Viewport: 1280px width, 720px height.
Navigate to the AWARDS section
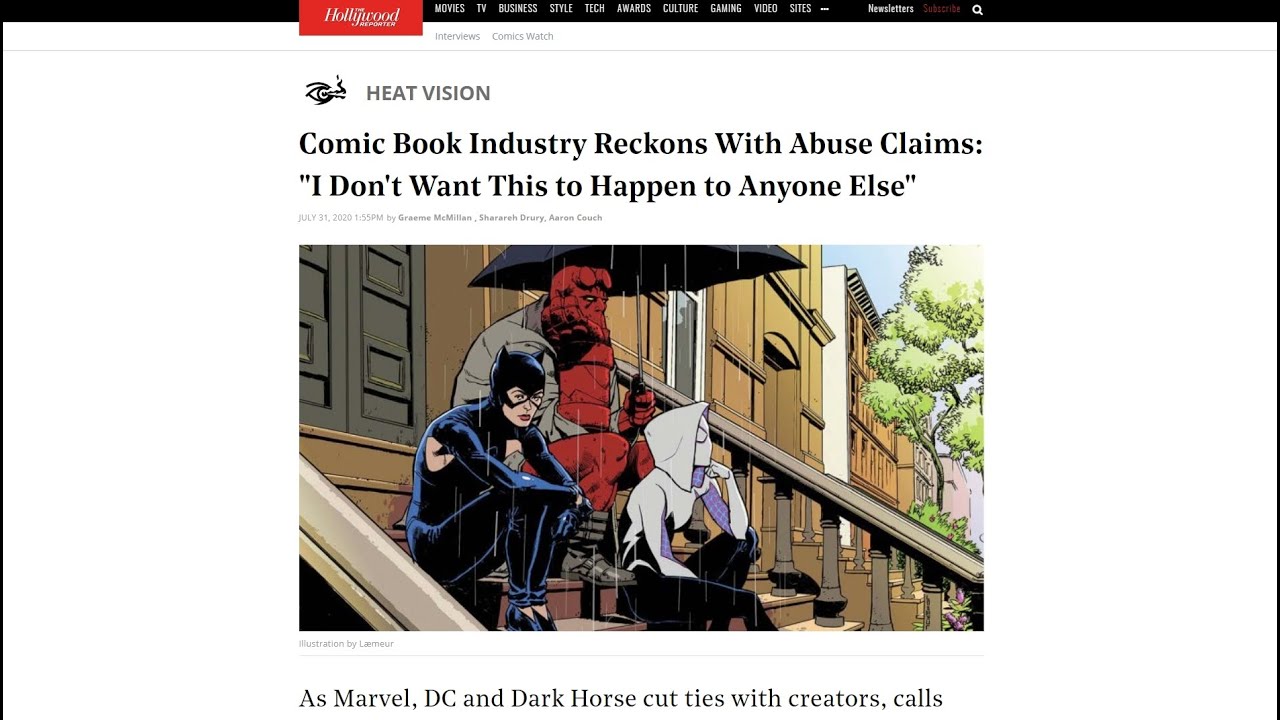(634, 8)
